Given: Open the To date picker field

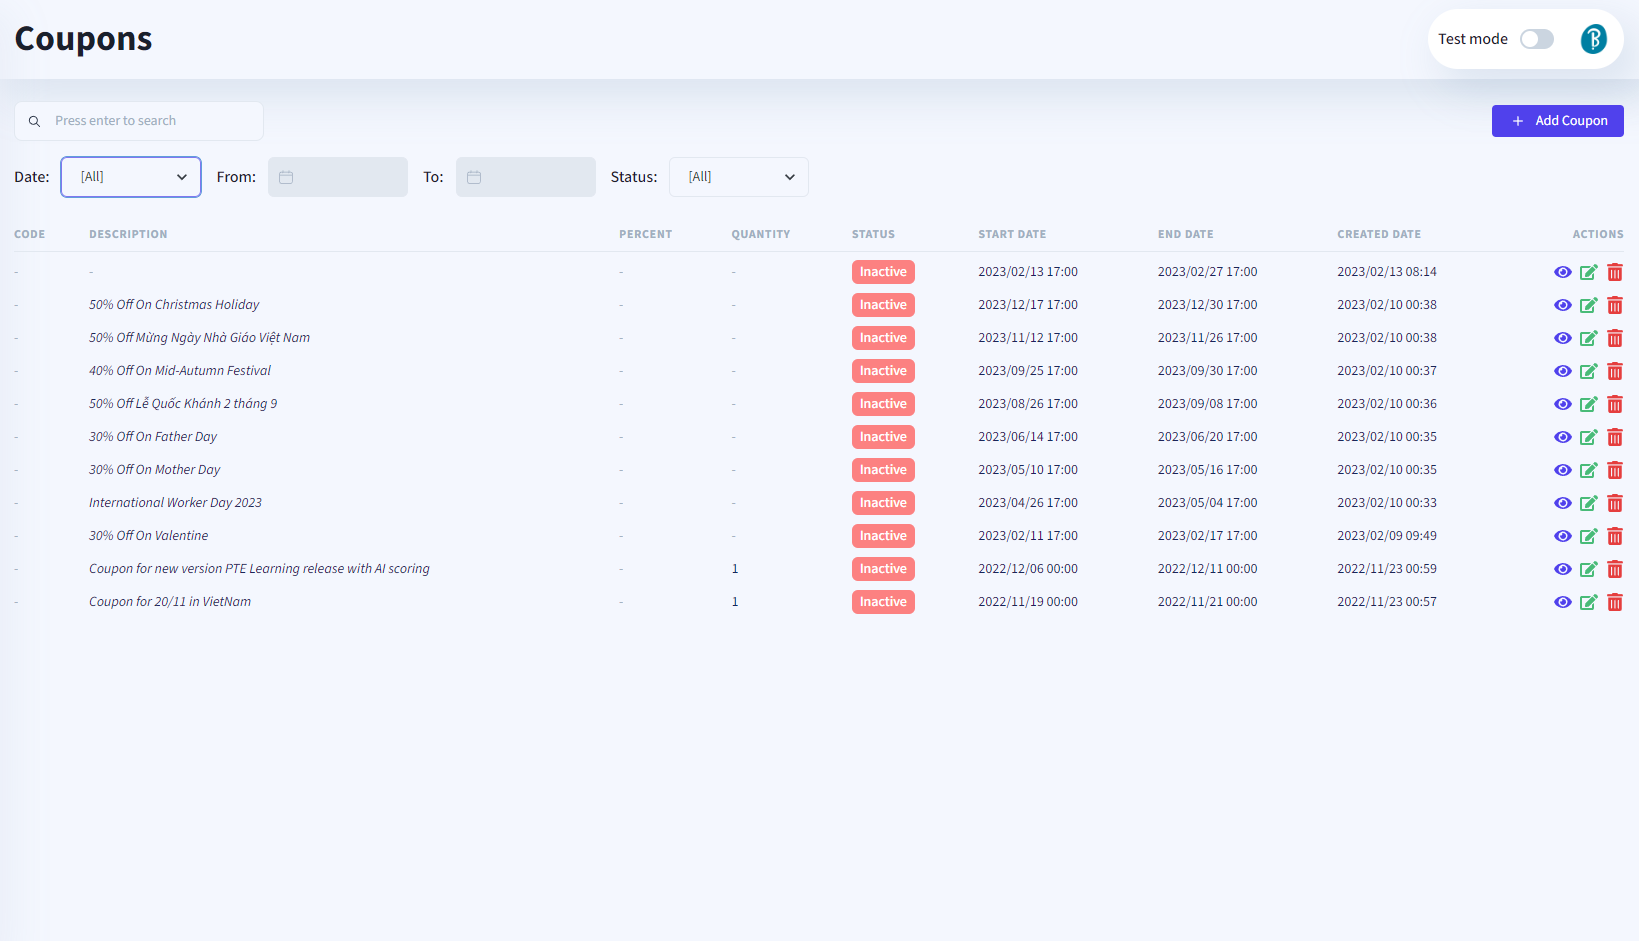Looking at the screenshot, I should (x=526, y=177).
